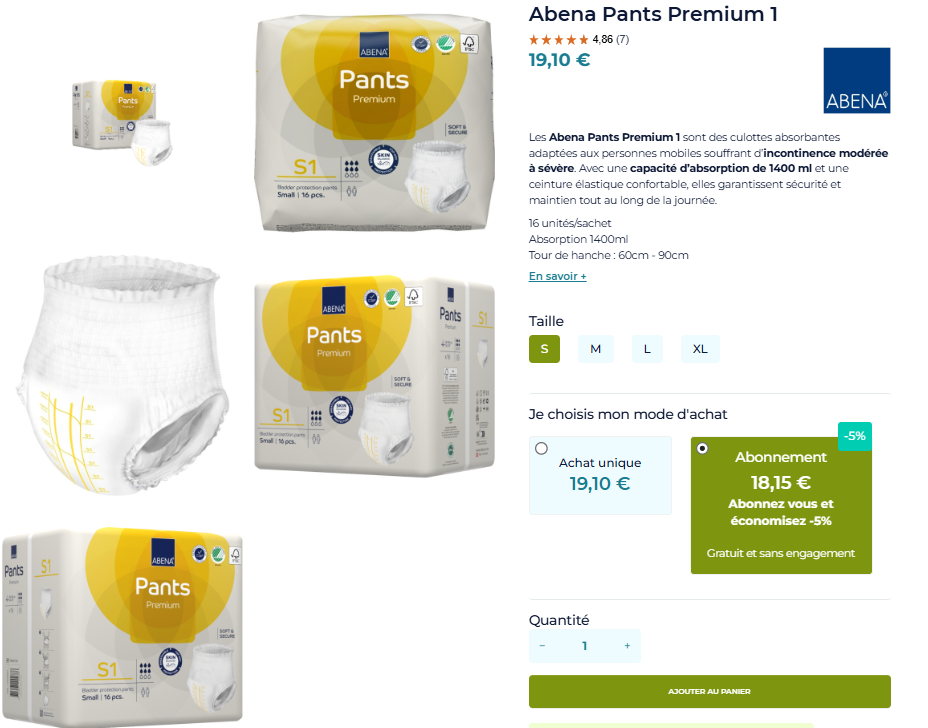The width and height of the screenshot is (928, 728).
Task: Choose size L option
Action: 647,349
